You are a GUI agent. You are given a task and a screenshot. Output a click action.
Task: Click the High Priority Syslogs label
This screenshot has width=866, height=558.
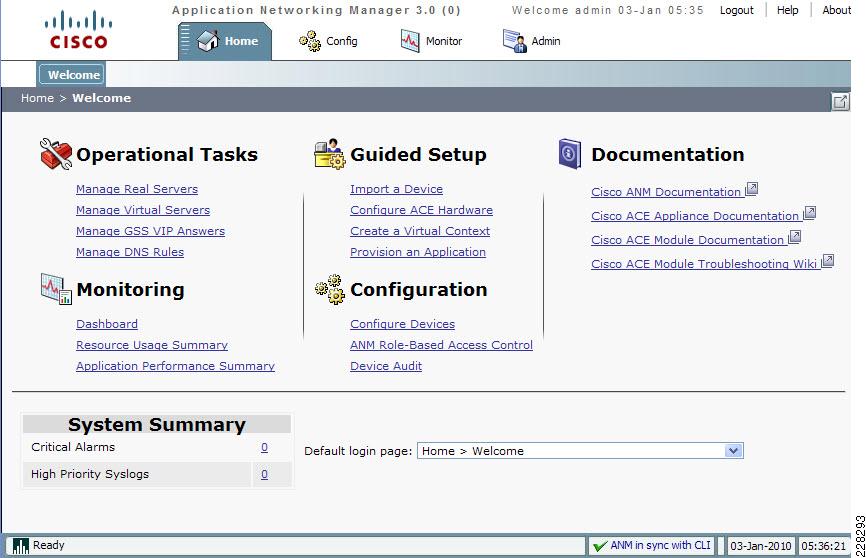[x=90, y=474]
